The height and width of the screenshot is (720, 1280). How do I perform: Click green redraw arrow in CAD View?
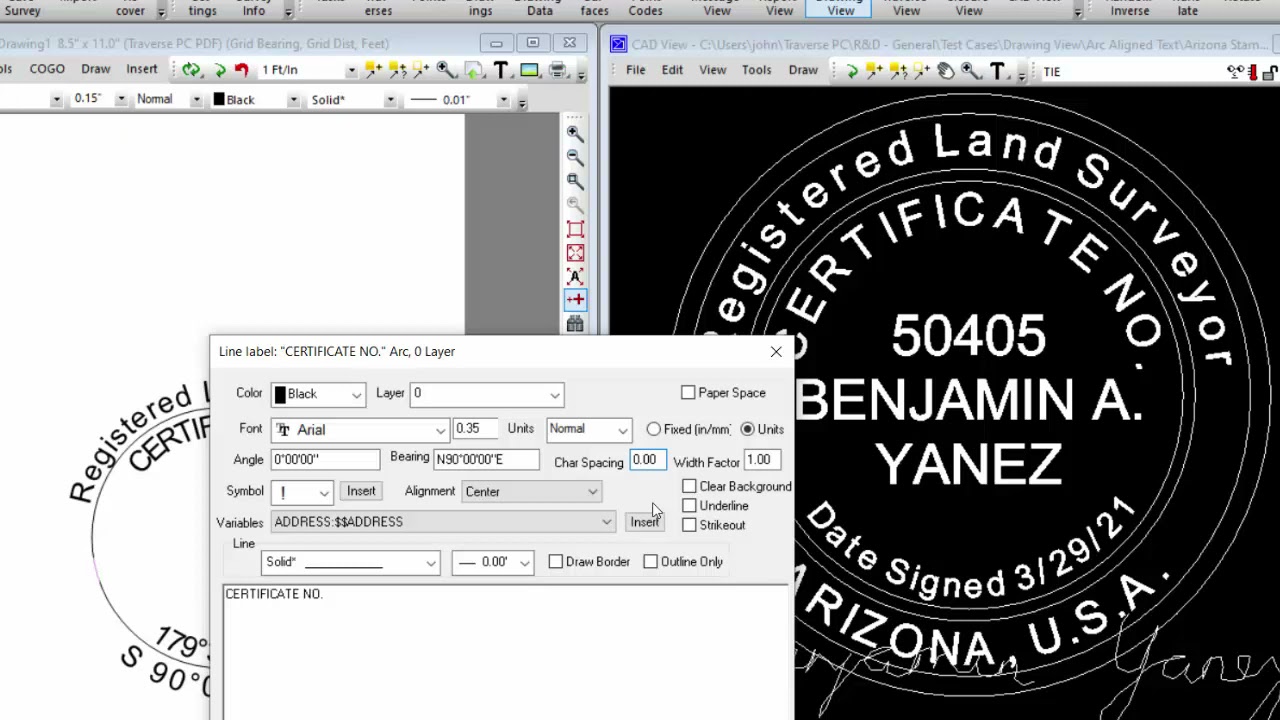coord(851,71)
